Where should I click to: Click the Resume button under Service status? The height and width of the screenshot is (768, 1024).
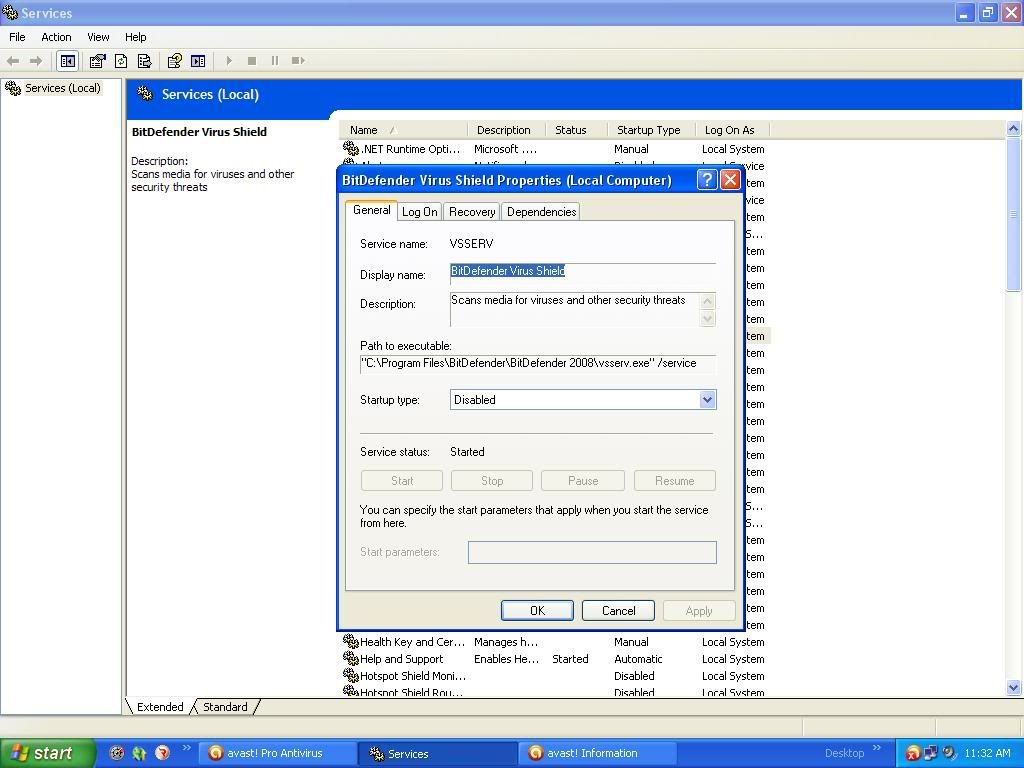pyautogui.click(x=675, y=481)
